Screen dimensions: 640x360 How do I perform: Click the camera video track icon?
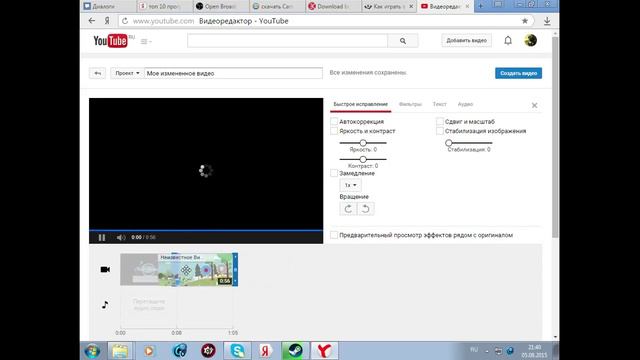pyautogui.click(x=105, y=269)
